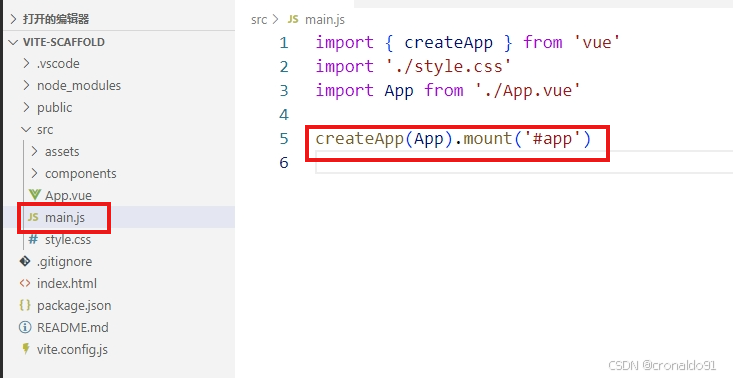Select main.js in the file explorer
733x378 pixels.
(65, 217)
